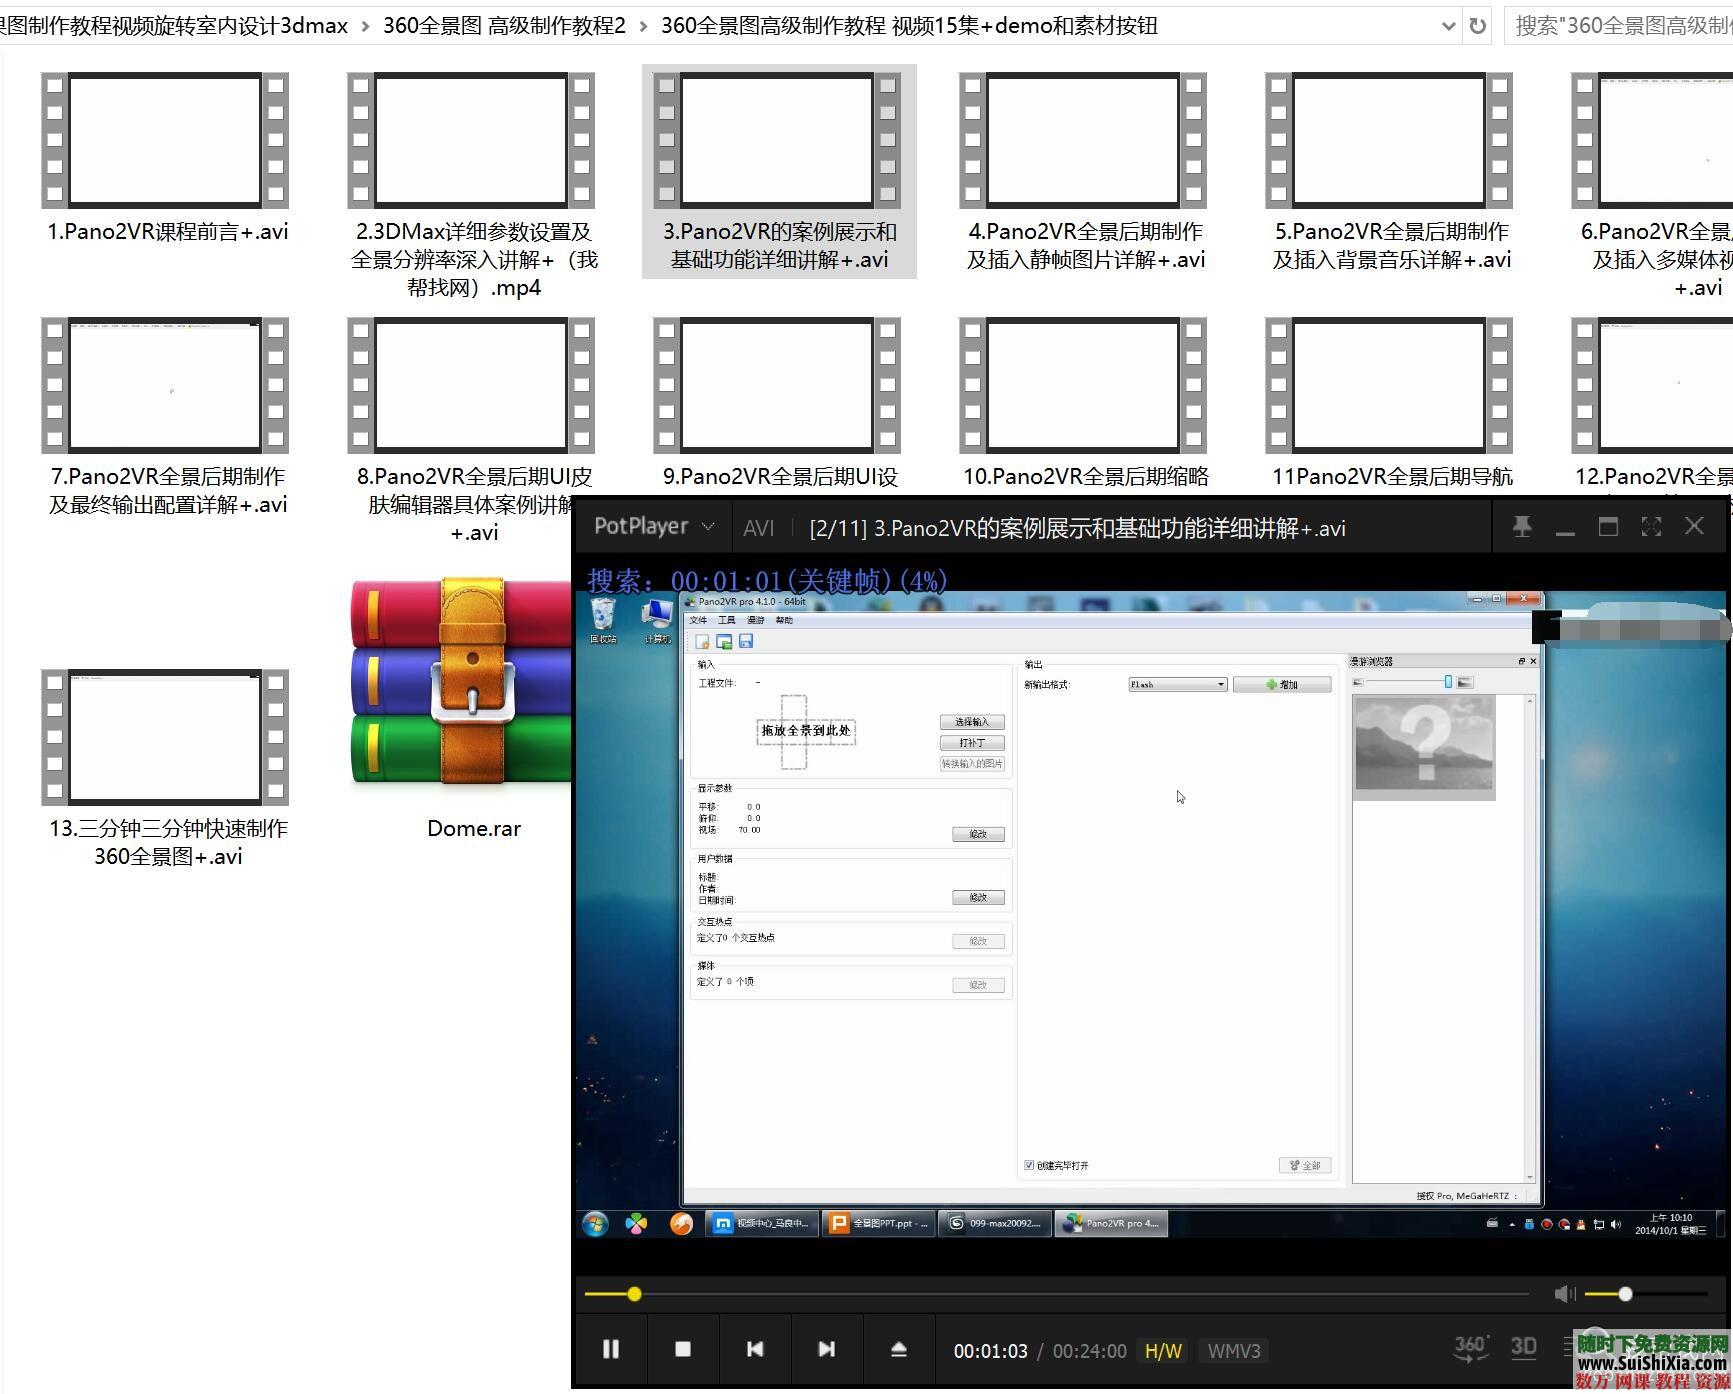Screen dimensions: 1733x1394
Task: Pin the PotPlayer window on top
Action: tap(1522, 527)
